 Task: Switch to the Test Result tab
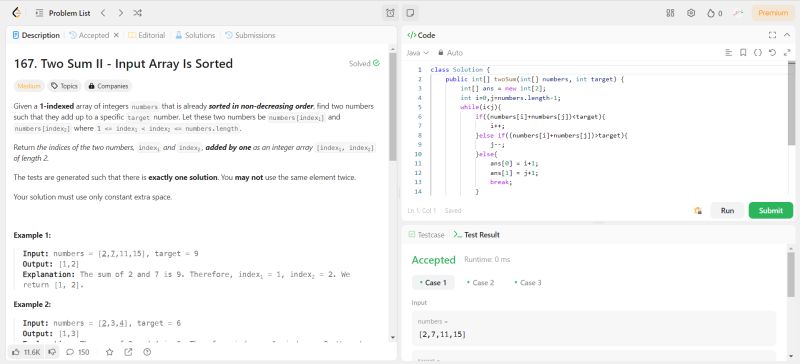477,235
